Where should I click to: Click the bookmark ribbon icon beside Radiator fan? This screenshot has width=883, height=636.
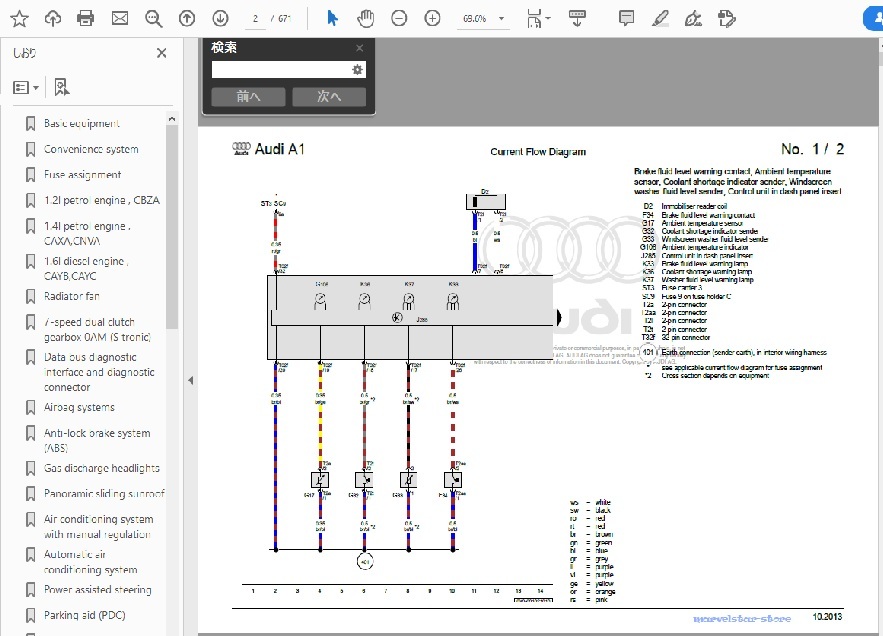30,297
